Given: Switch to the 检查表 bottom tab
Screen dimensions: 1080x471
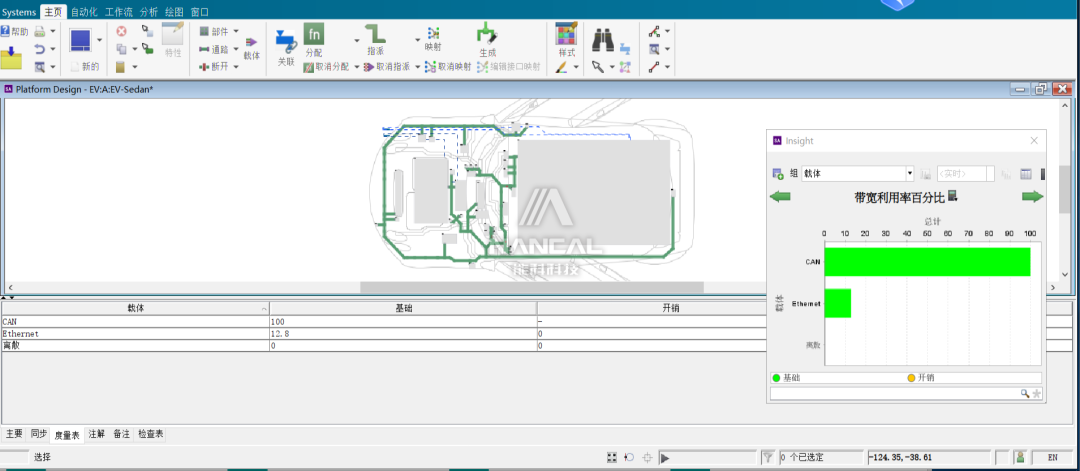Looking at the screenshot, I should pyautogui.click(x=151, y=434).
